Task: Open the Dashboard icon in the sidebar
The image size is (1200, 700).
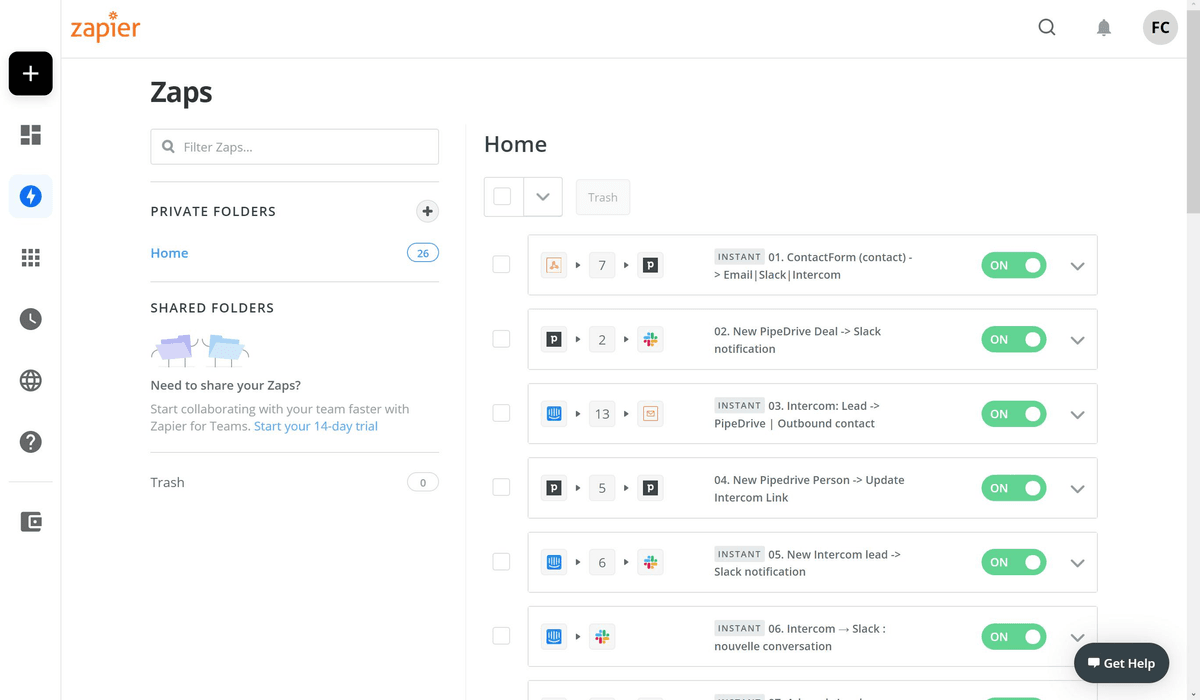Action: 30,134
